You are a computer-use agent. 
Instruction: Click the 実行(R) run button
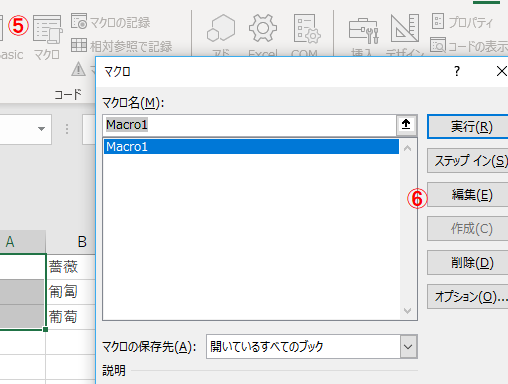pos(468,127)
